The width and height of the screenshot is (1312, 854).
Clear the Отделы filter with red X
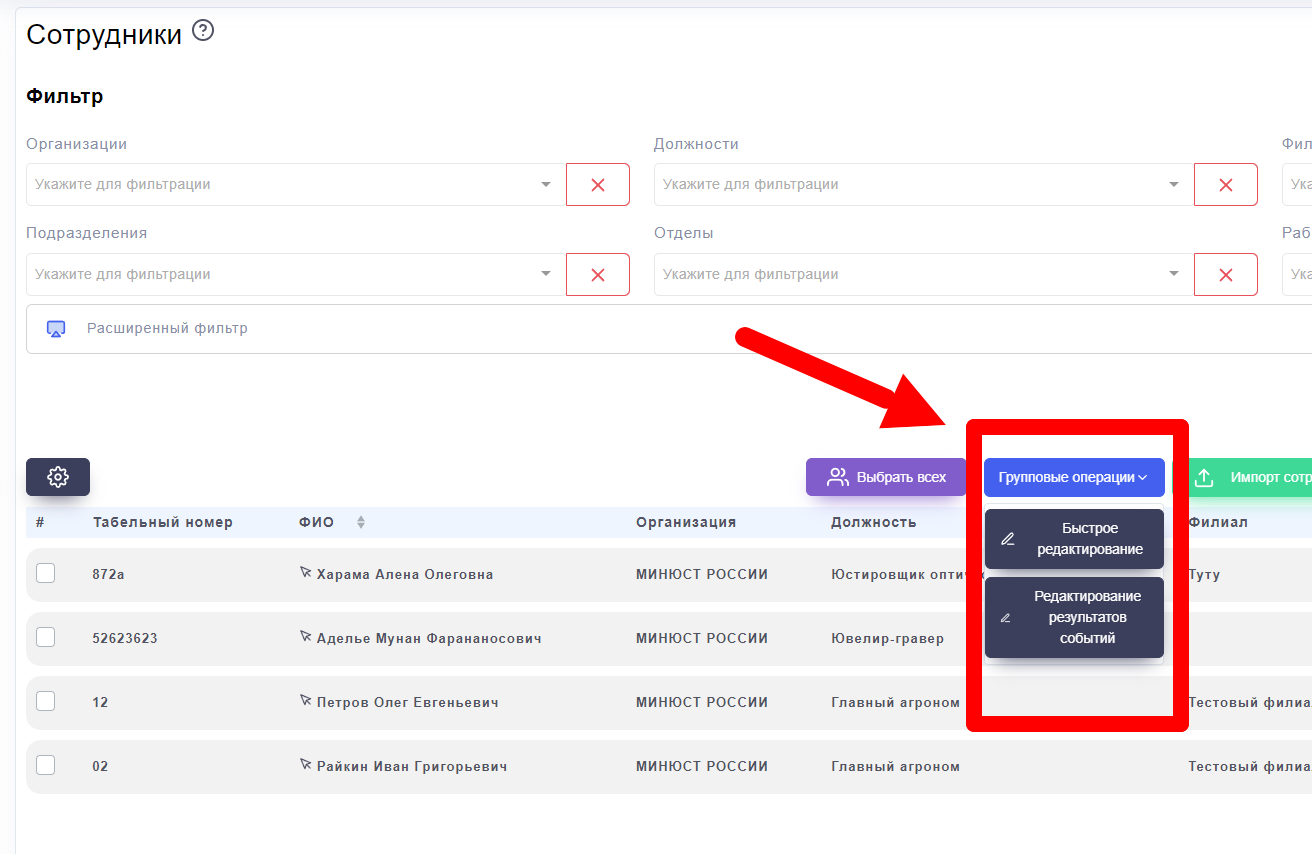click(1225, 275)
